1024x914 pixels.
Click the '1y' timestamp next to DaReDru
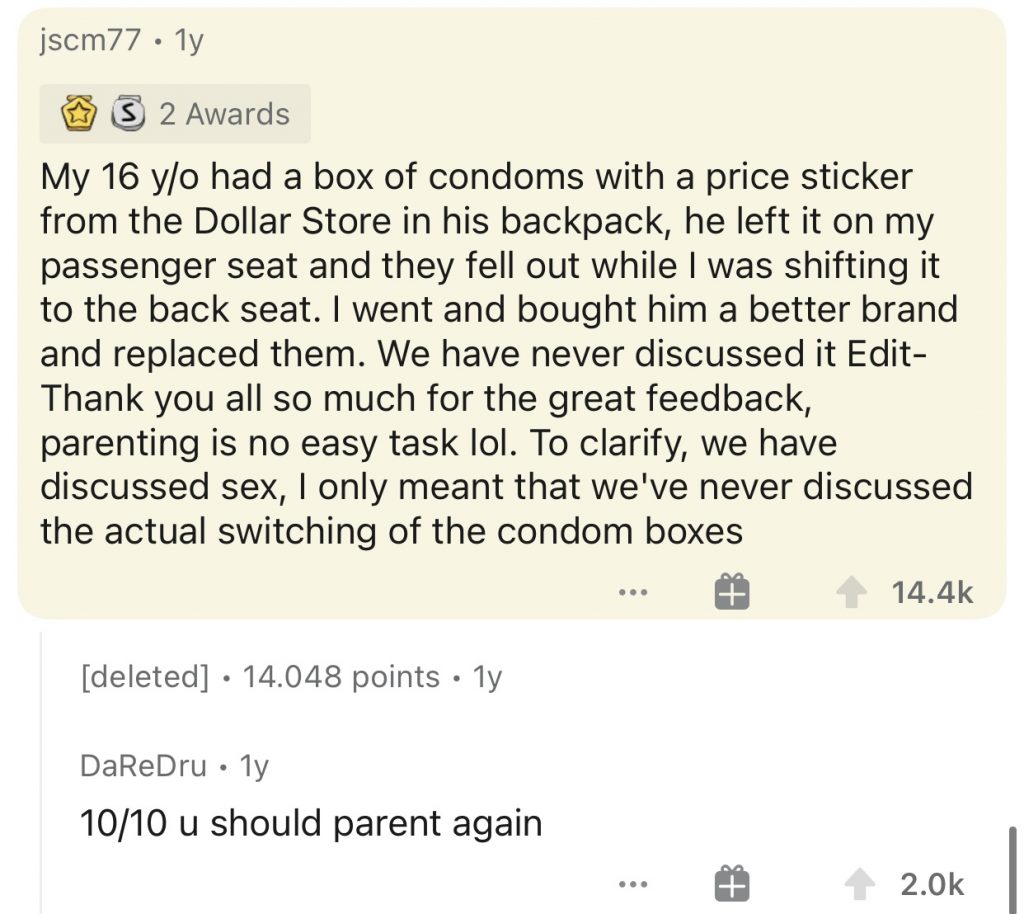tap(254, 767)
